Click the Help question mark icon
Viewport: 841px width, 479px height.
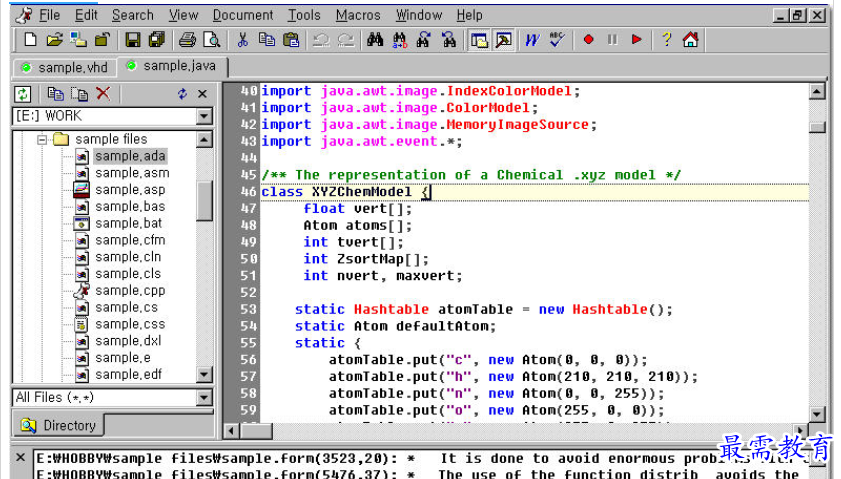[x=666, y=40]
